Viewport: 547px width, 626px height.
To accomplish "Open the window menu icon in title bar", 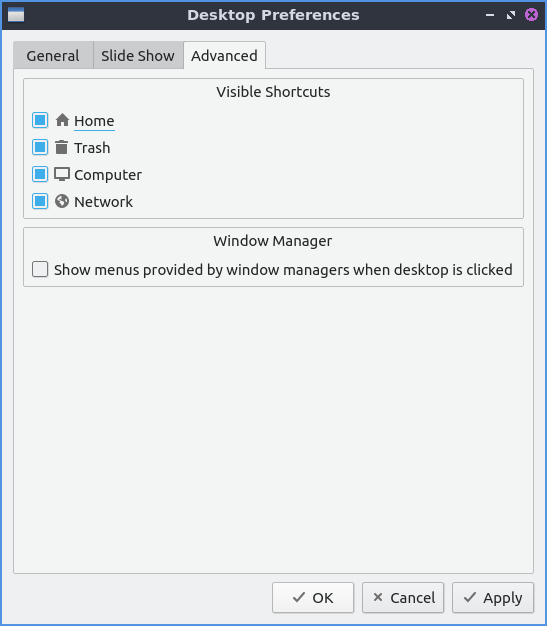I will coord(16,15).
